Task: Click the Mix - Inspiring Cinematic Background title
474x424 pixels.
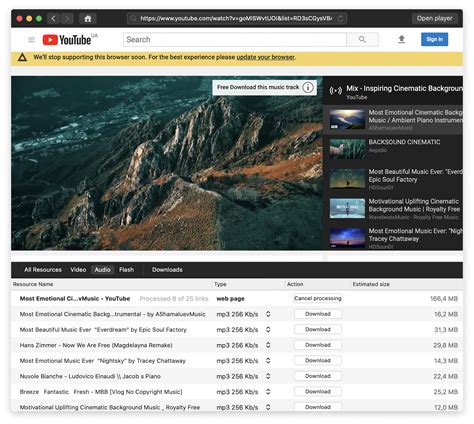Action: (x=404, y=88)
